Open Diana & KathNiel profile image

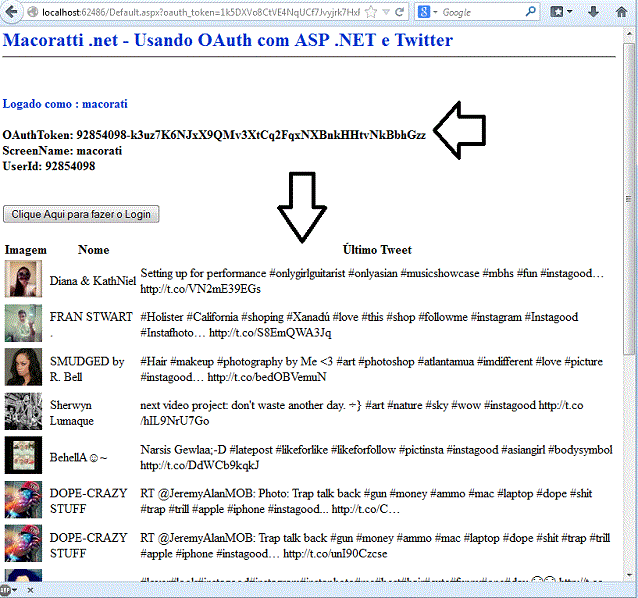click(23, 279)
